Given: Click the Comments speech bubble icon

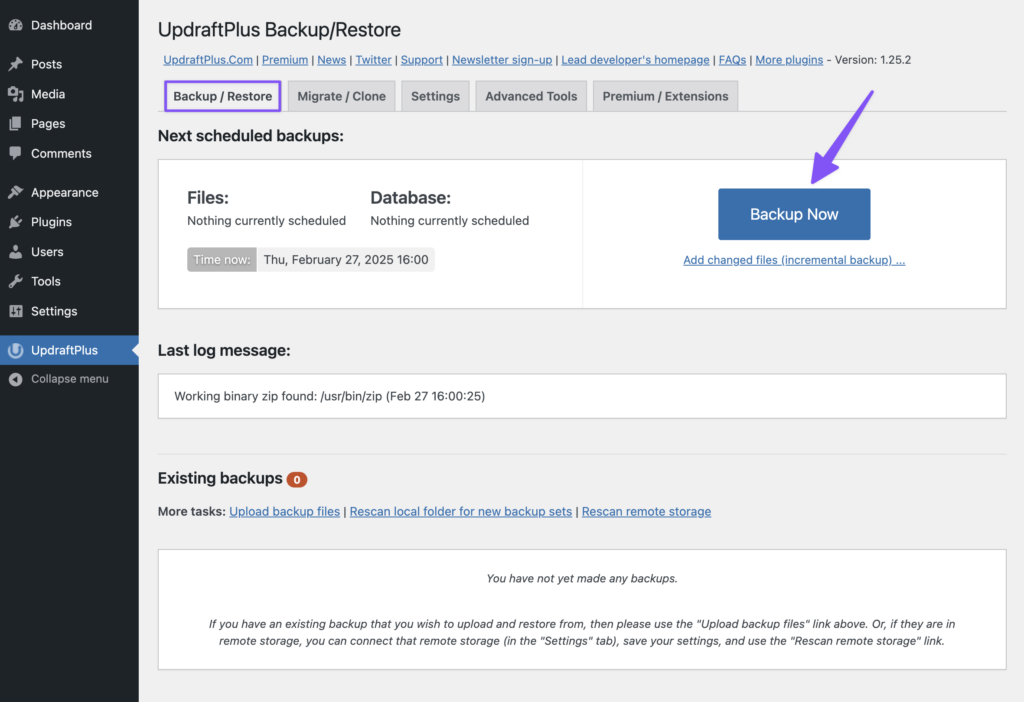Looking at the screenshot, I should [16, 153].
